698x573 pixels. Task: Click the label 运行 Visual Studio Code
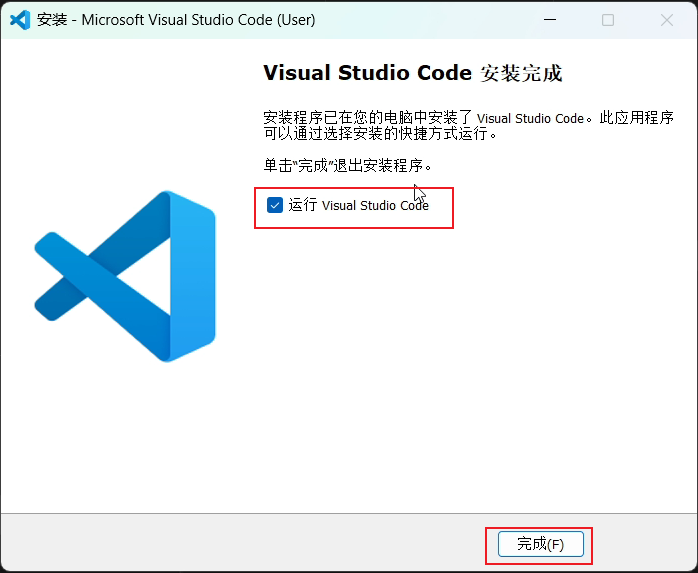pos(358,205)
